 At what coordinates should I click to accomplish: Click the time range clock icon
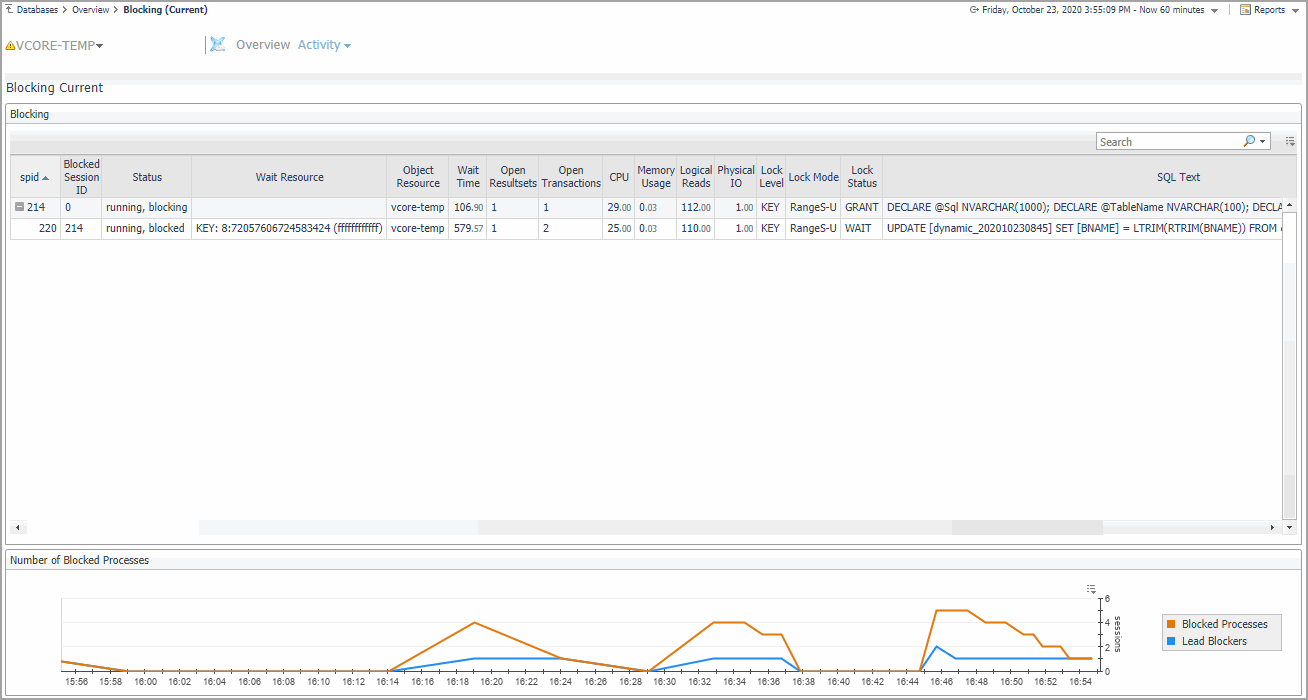click(974, 10)
